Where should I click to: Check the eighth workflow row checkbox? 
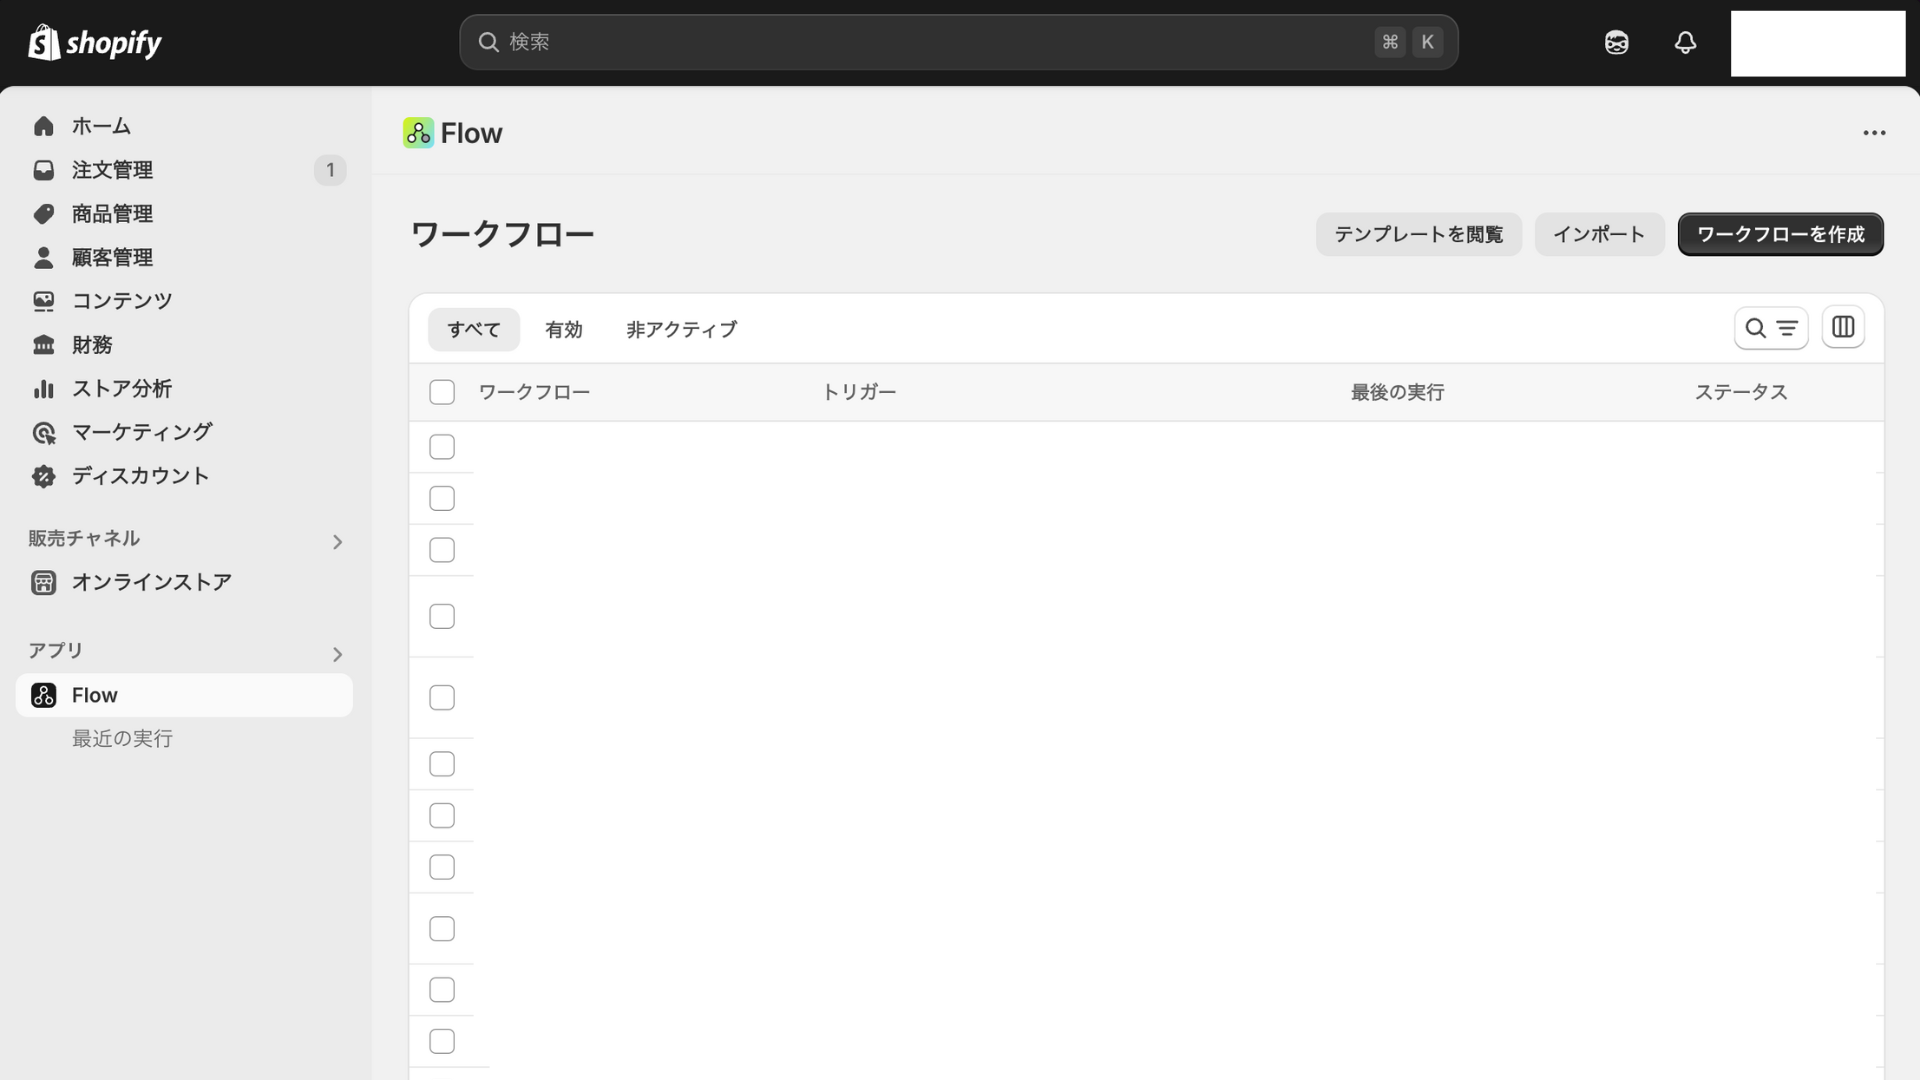coord(442,867)
